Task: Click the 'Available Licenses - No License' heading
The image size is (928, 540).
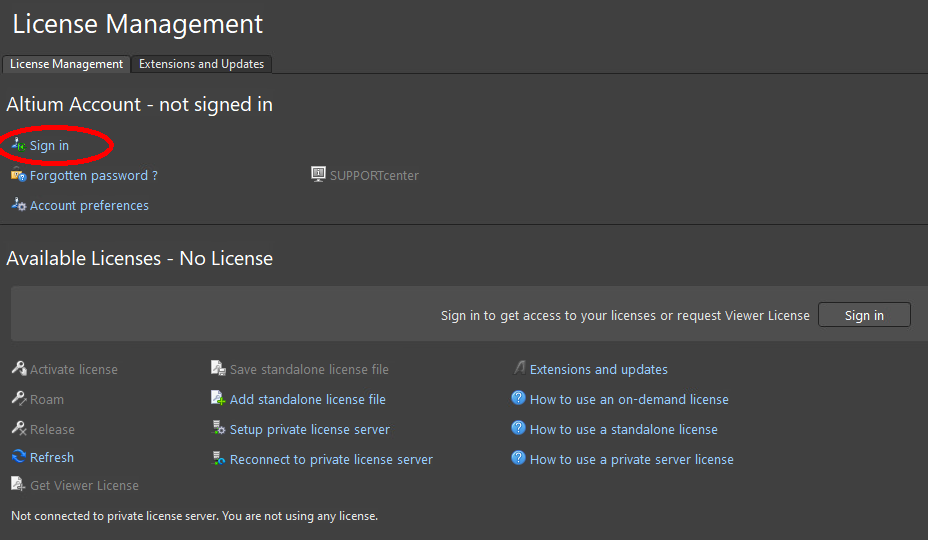Action: coord(140,259)
